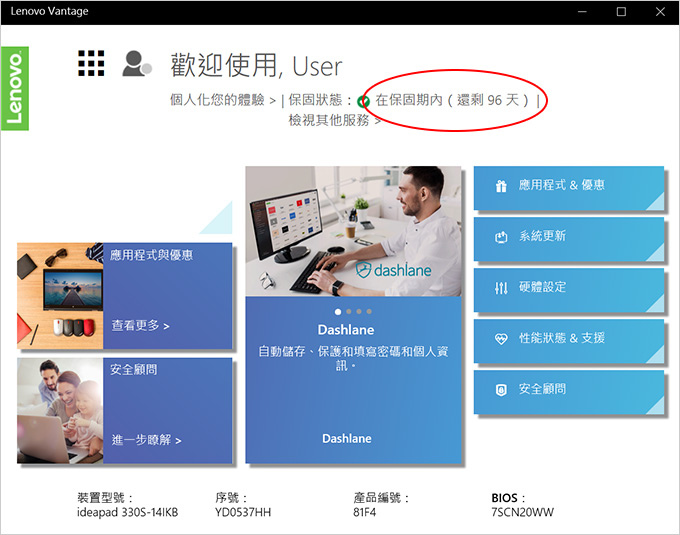Select the second carousel dot
This screenshot has width=680, height=535.
349,312
